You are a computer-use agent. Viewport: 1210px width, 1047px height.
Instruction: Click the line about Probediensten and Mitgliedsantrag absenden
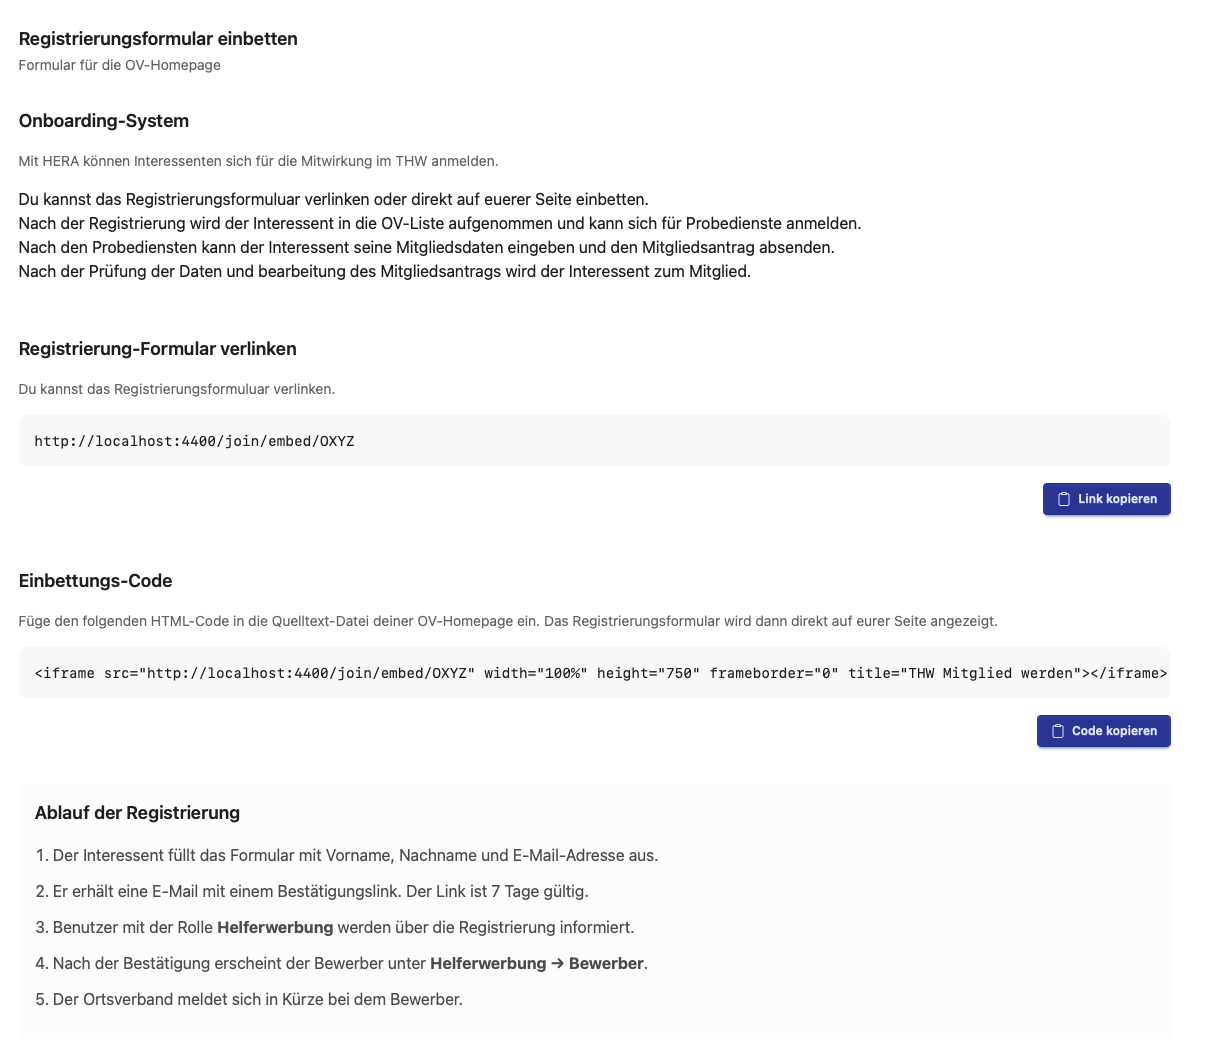click(426, 247)
